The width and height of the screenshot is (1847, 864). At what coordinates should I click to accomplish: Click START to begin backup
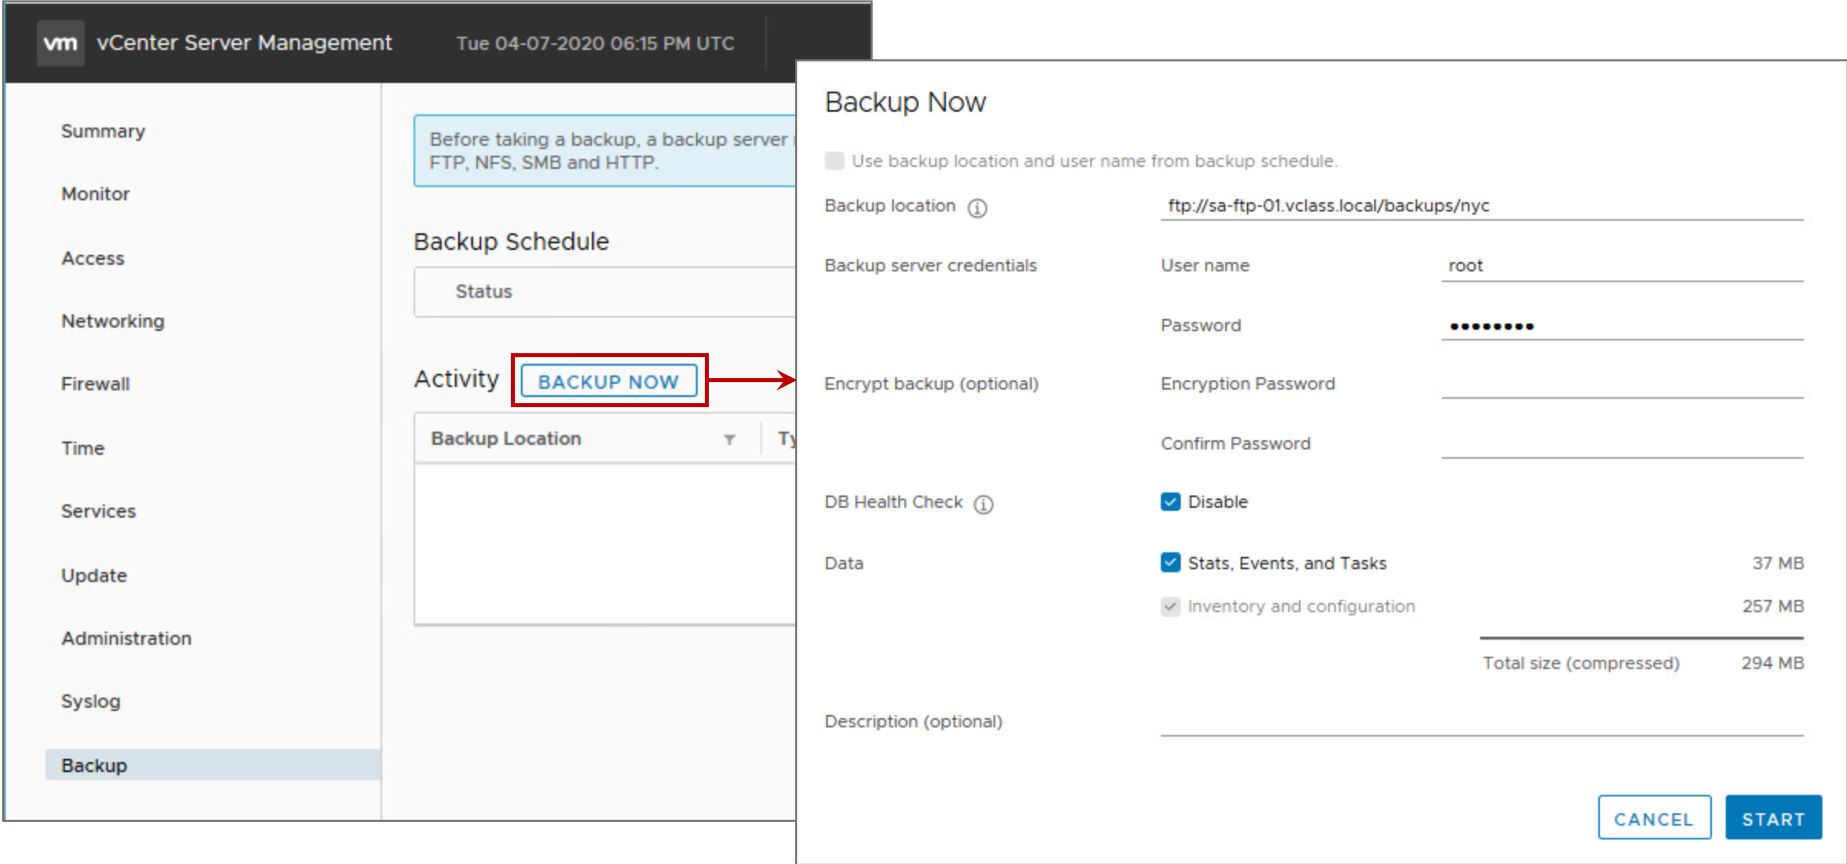[1773, 819]
